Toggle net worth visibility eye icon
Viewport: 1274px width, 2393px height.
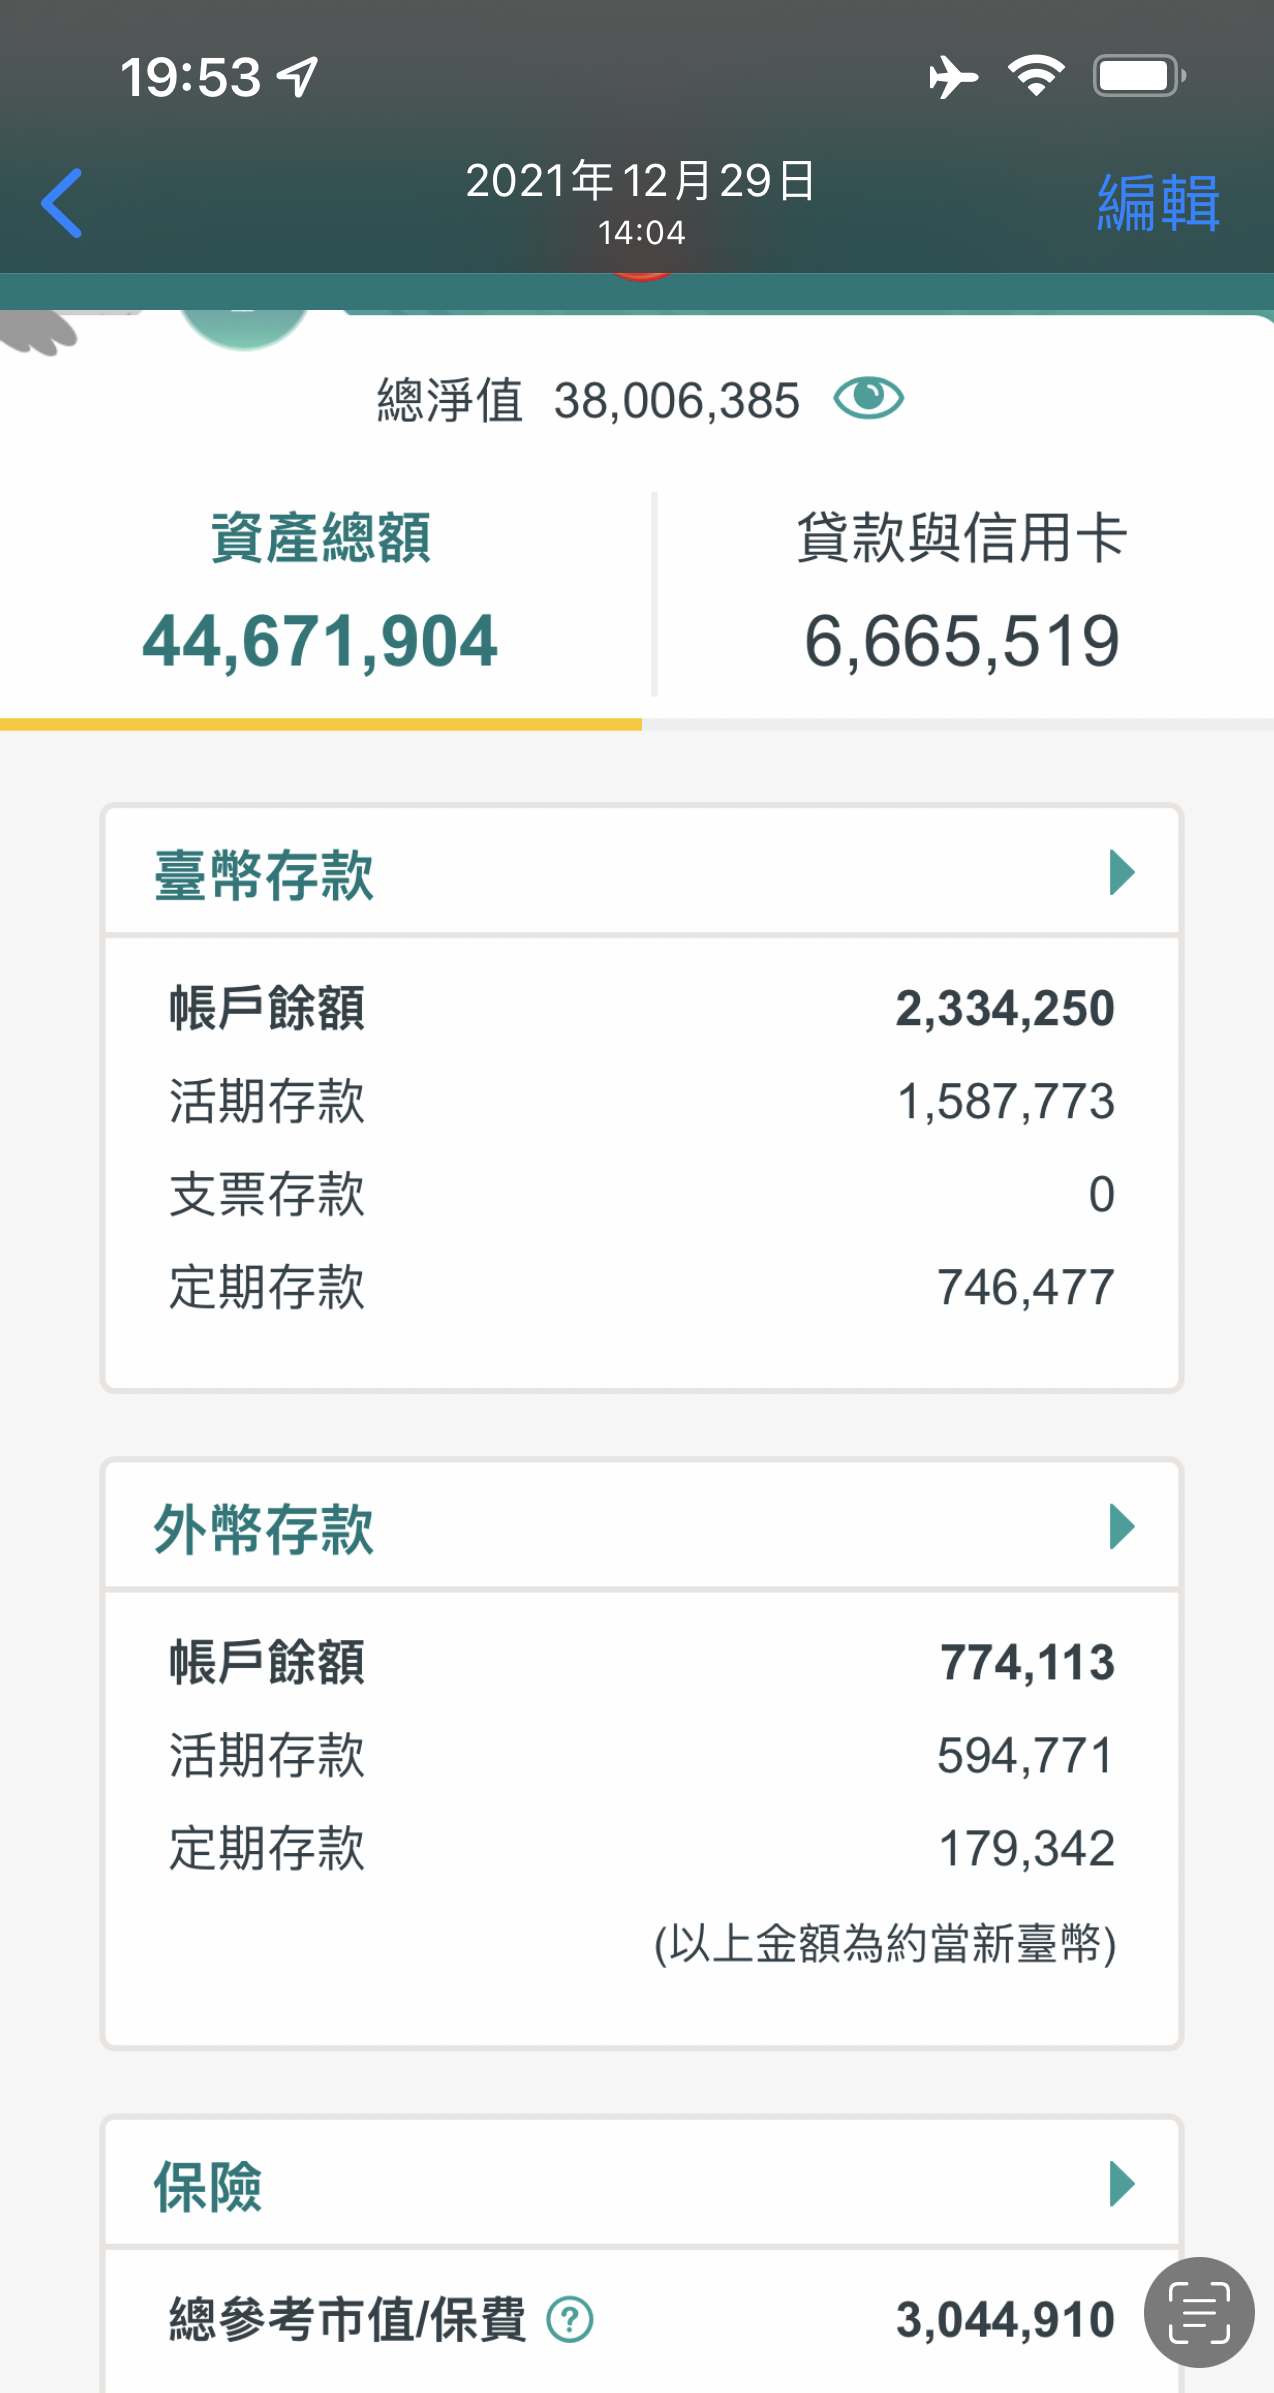click(x=868, y=399)
